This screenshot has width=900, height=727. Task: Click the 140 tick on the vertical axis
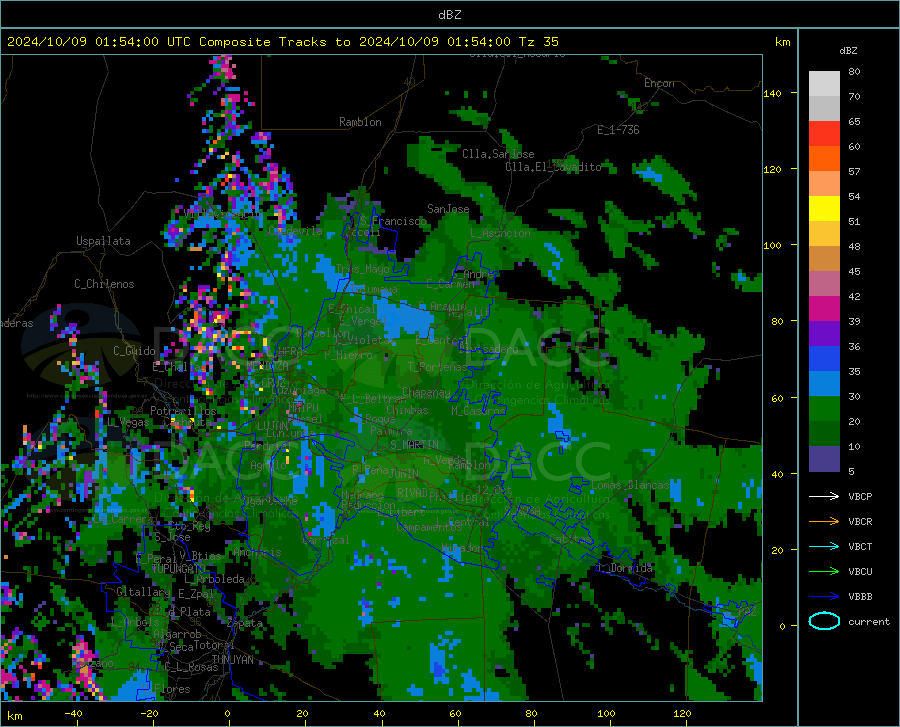coord(772,93)
